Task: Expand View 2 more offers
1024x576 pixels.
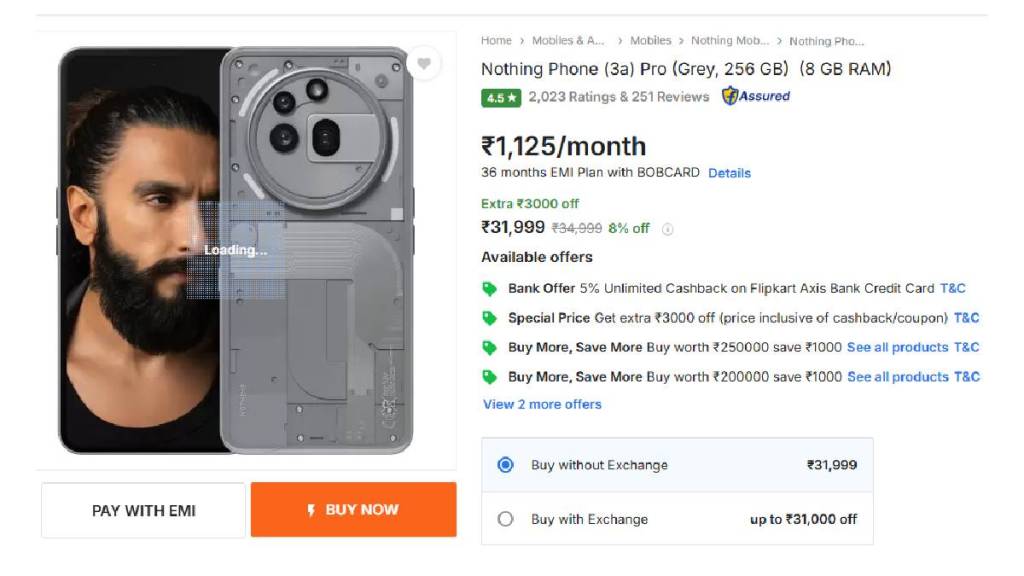Action: click(x=542, y=404)
